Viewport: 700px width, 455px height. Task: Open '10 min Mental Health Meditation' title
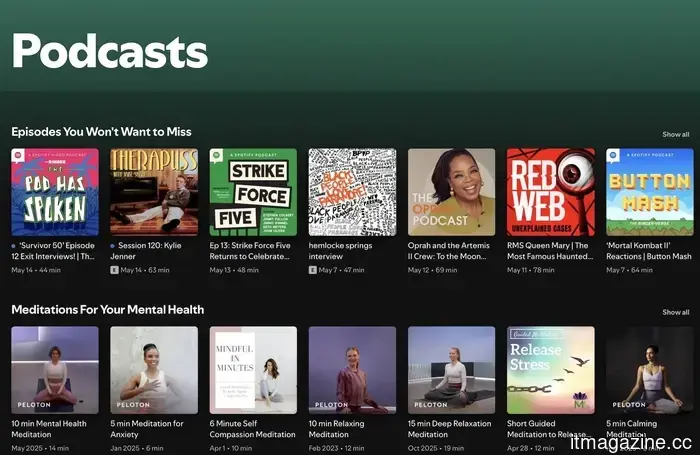click(49, 429)
